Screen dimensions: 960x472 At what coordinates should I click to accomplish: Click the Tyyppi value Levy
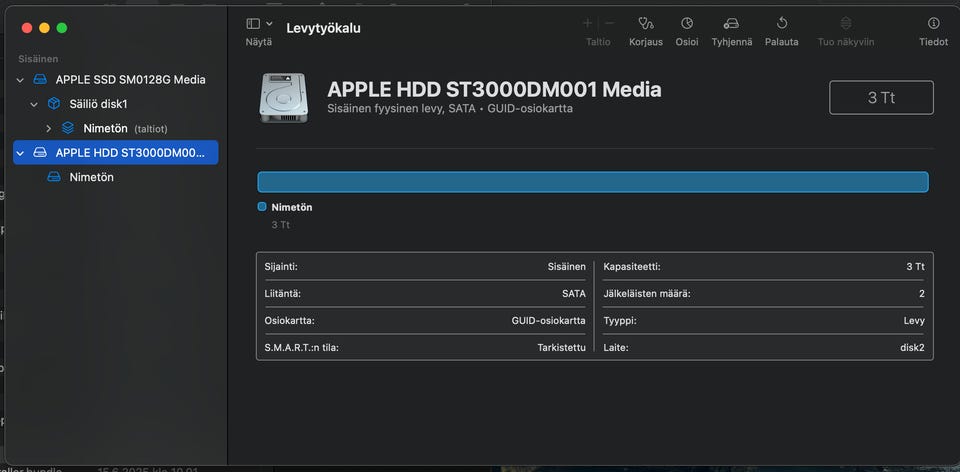[914, 321]
